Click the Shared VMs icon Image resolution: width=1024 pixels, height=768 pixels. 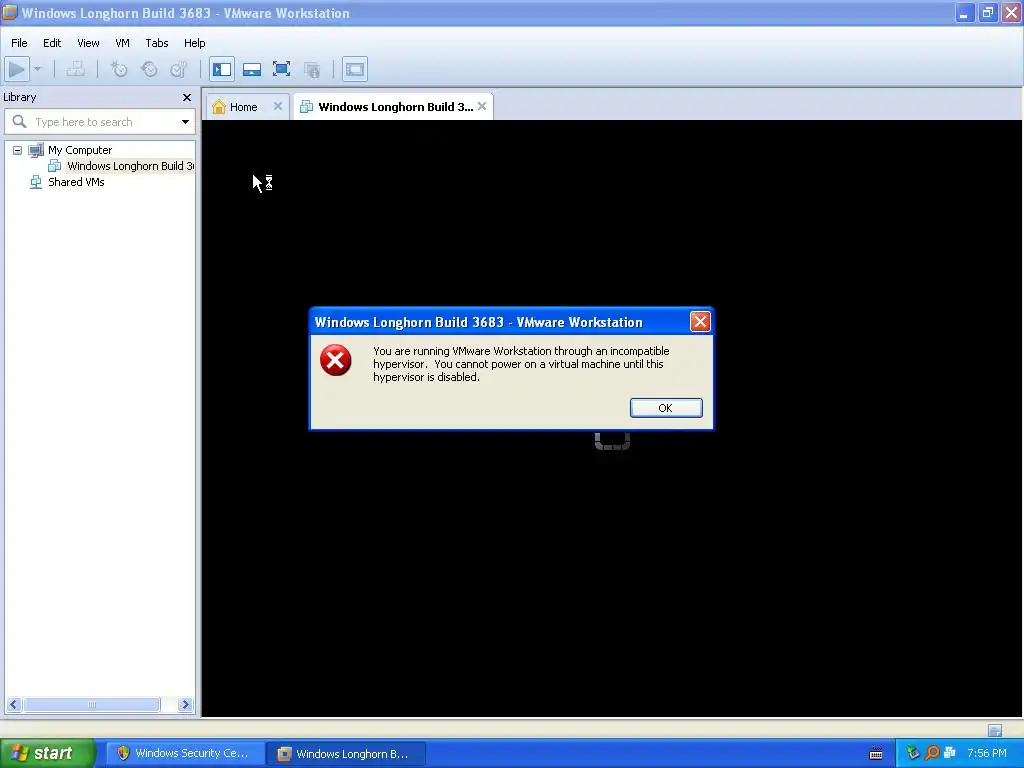[36, 182]
